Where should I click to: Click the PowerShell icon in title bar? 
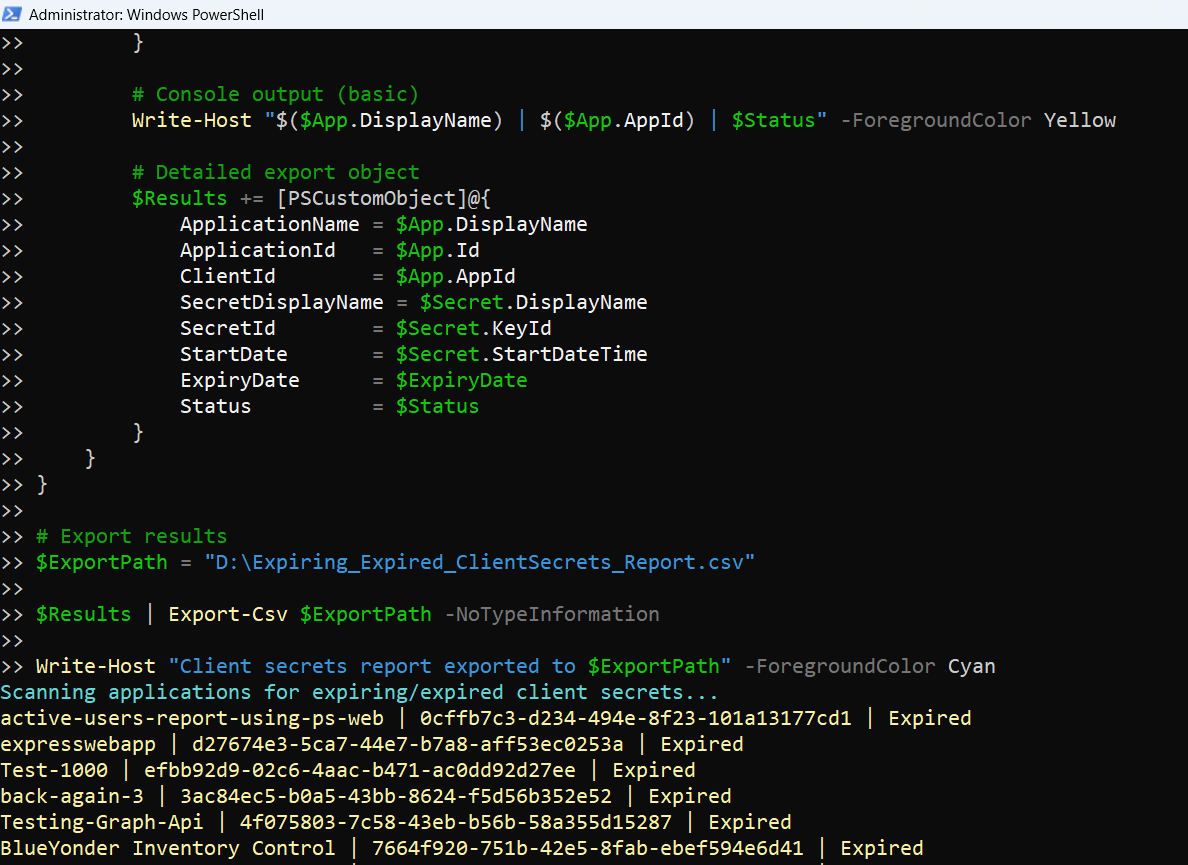pos(13,15)
